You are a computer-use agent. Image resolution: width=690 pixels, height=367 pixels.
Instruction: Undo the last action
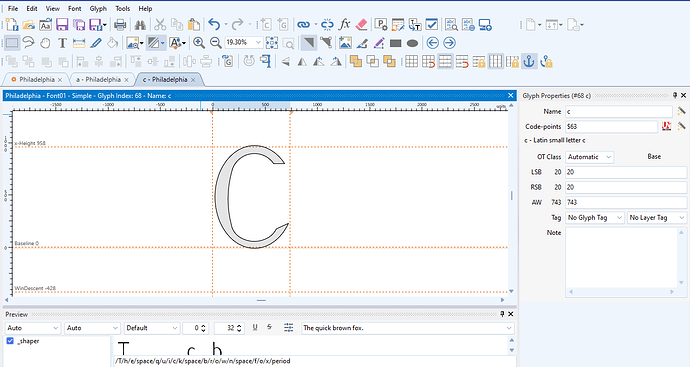pyautogui.click(x=214, y=25)
